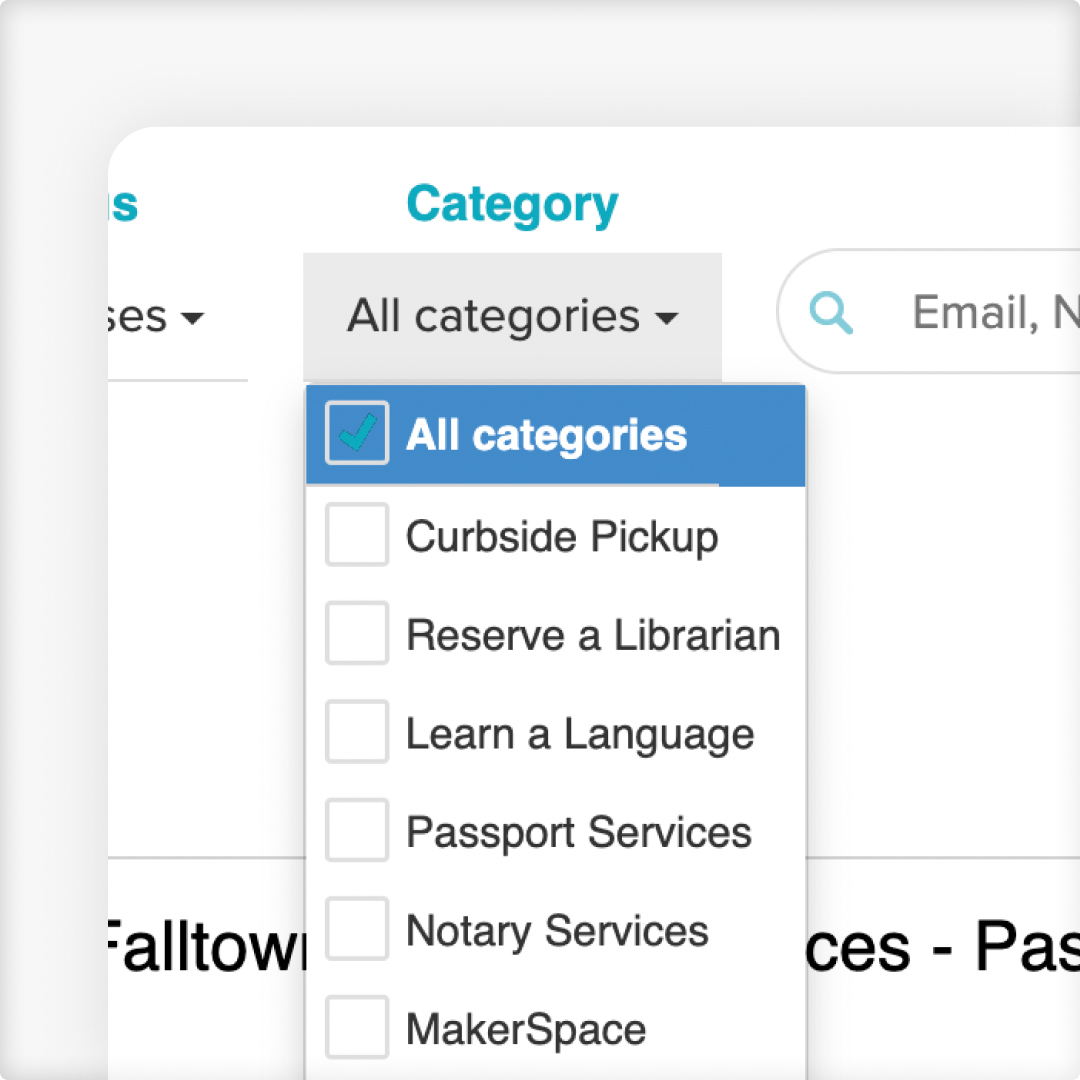Select the highlighted All categories menu item
This screenshot has height=1080, width=1080.
click(x=556, y=435)
